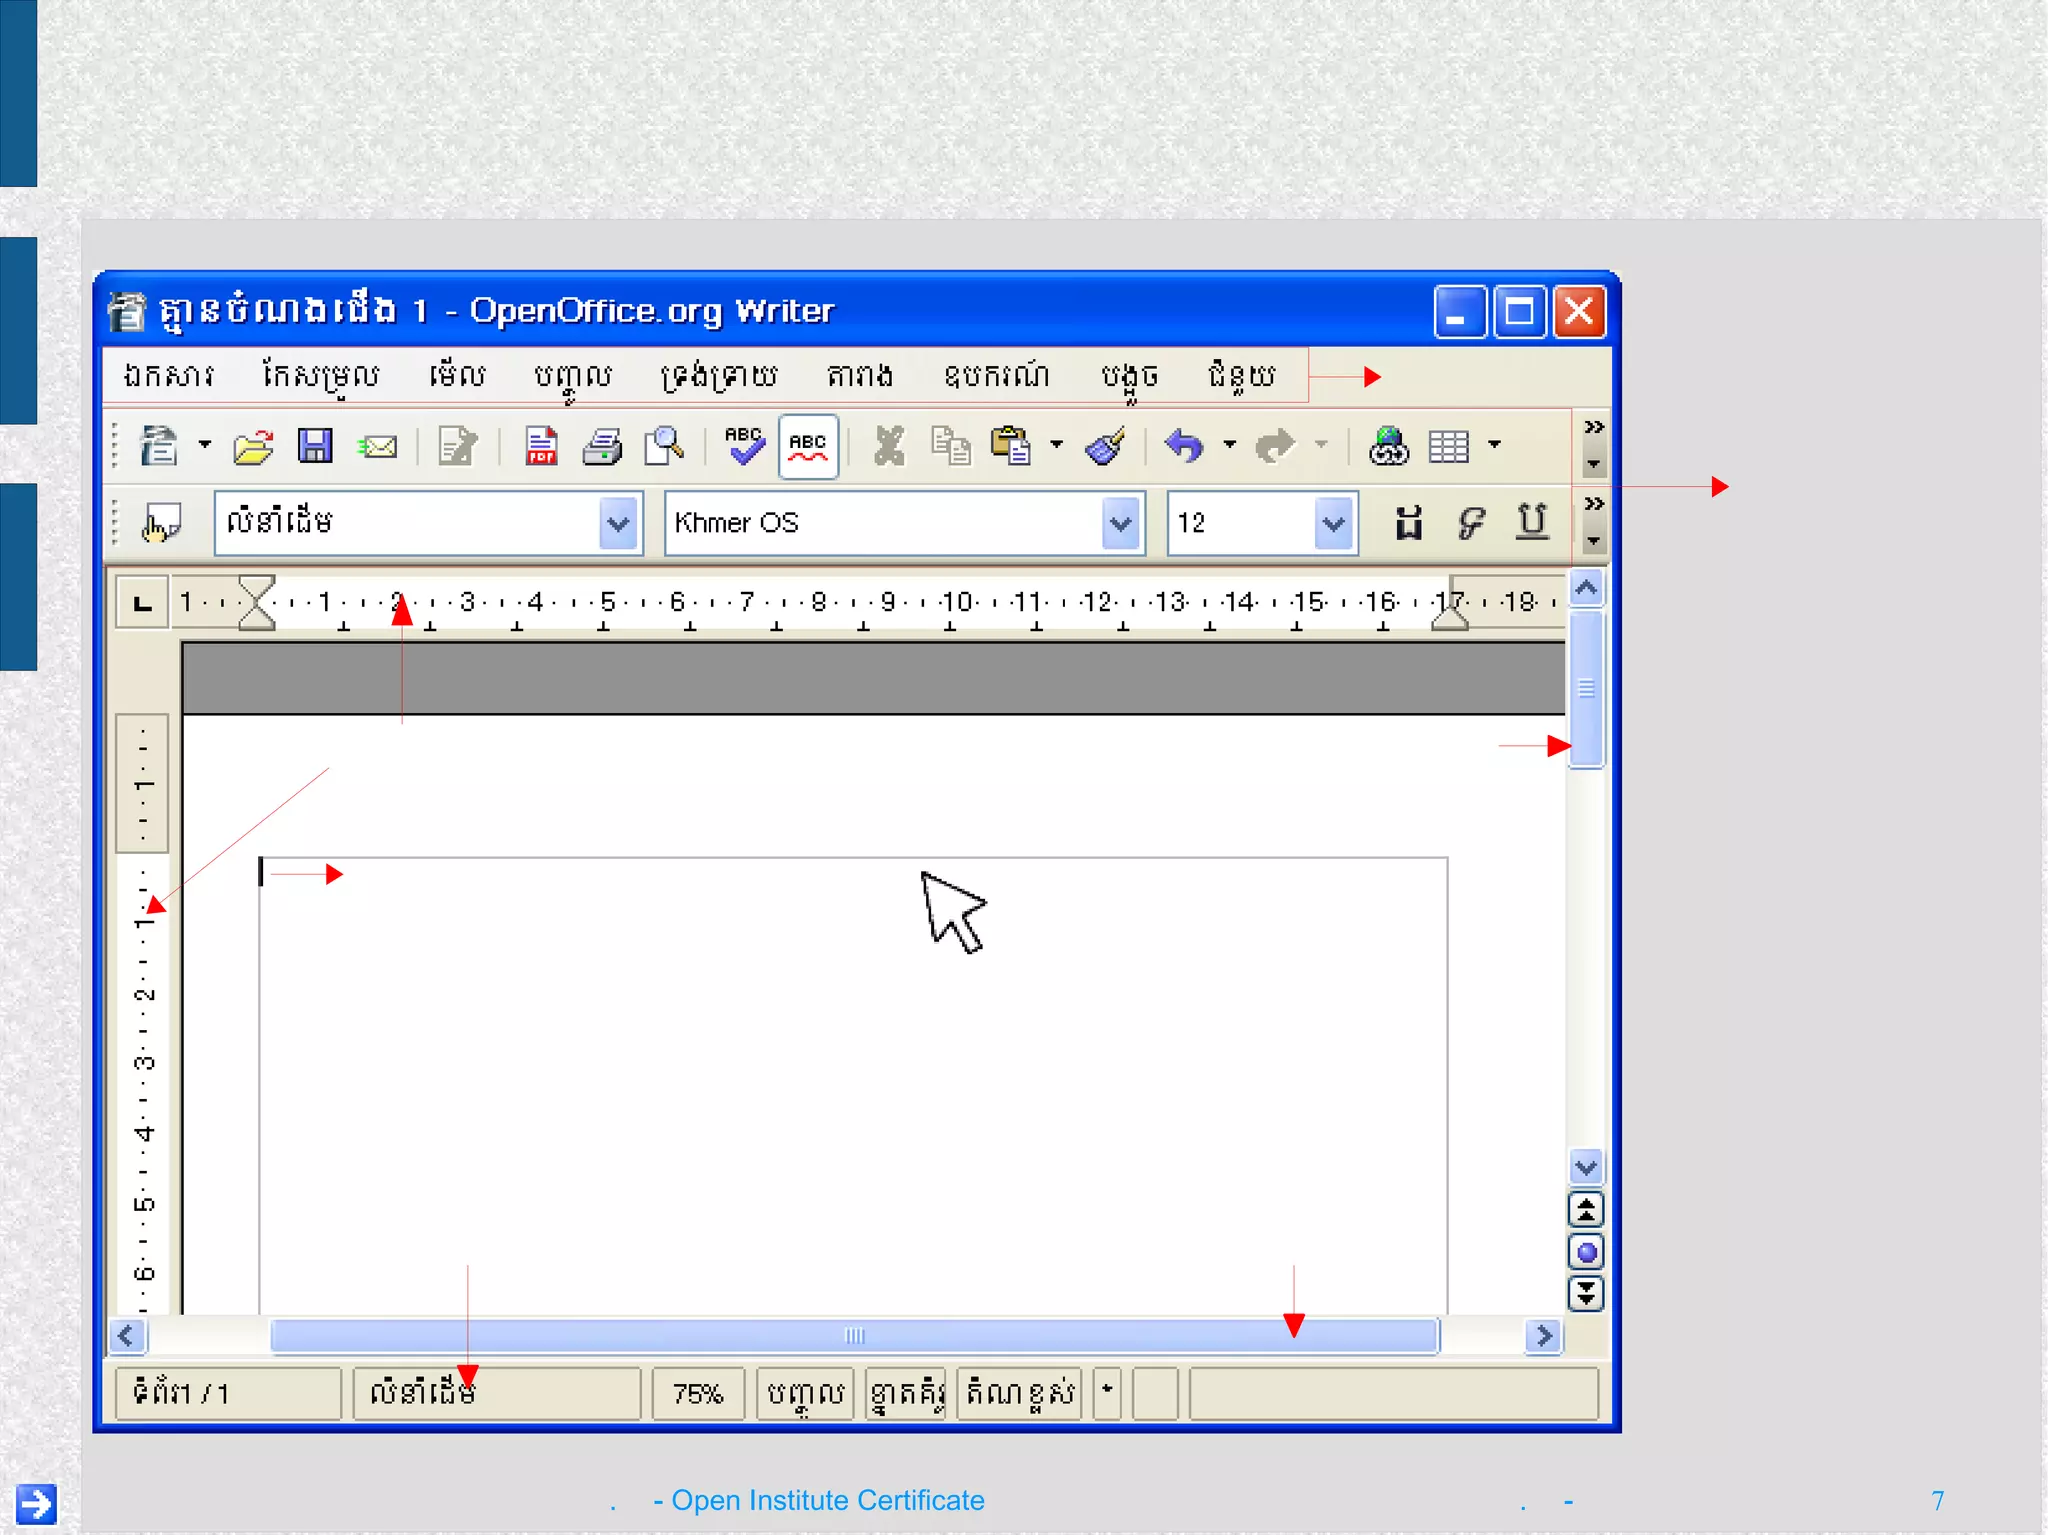
Task: Click the 75% zoom status field
Action: point(697,1393)
